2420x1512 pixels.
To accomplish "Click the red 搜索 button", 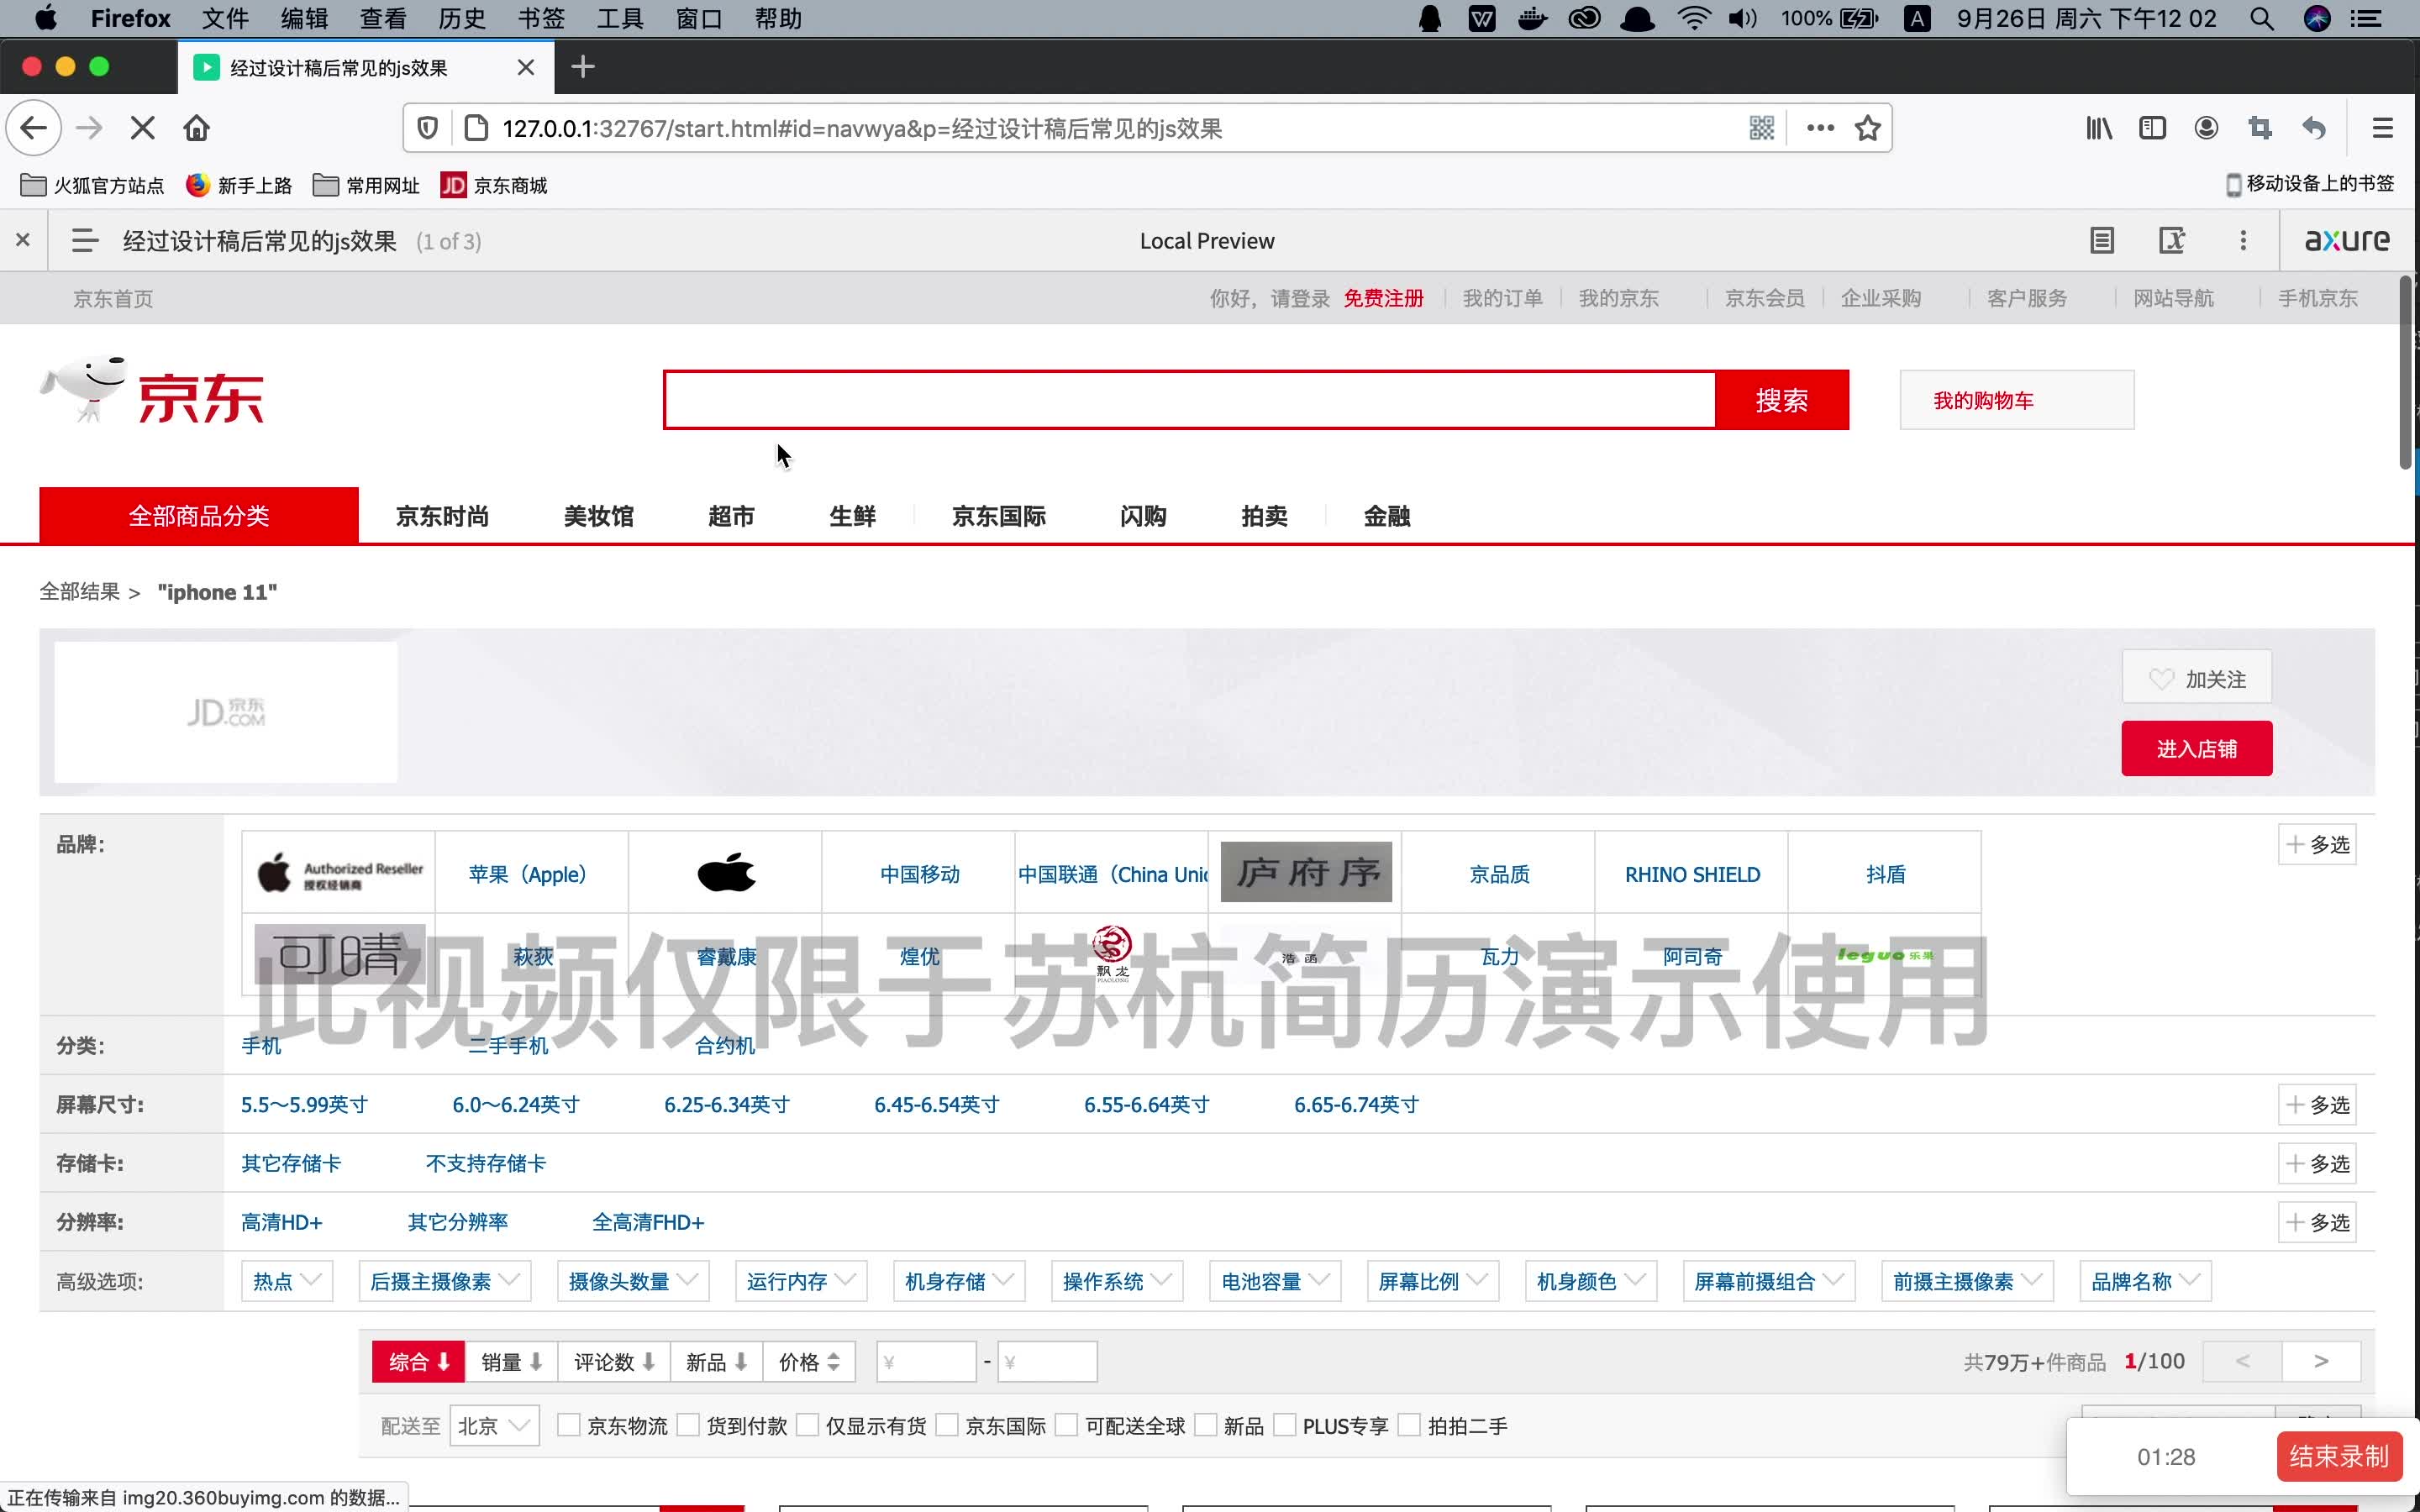I will (x=1781, y=400).
